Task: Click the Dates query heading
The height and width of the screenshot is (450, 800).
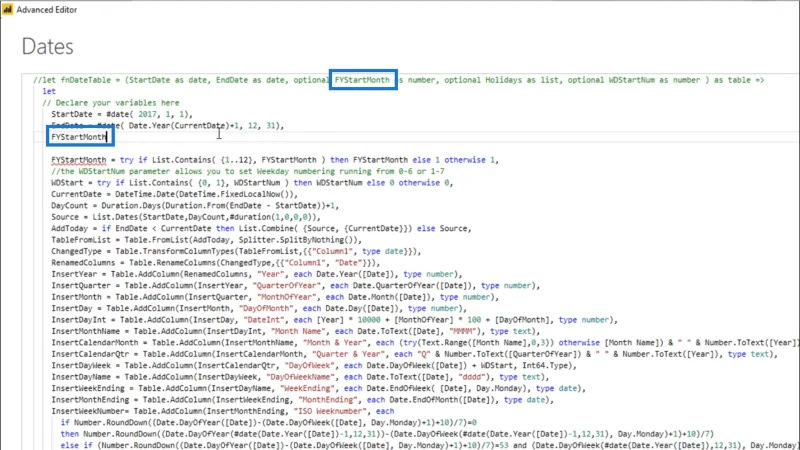Action: click(47, 46)
